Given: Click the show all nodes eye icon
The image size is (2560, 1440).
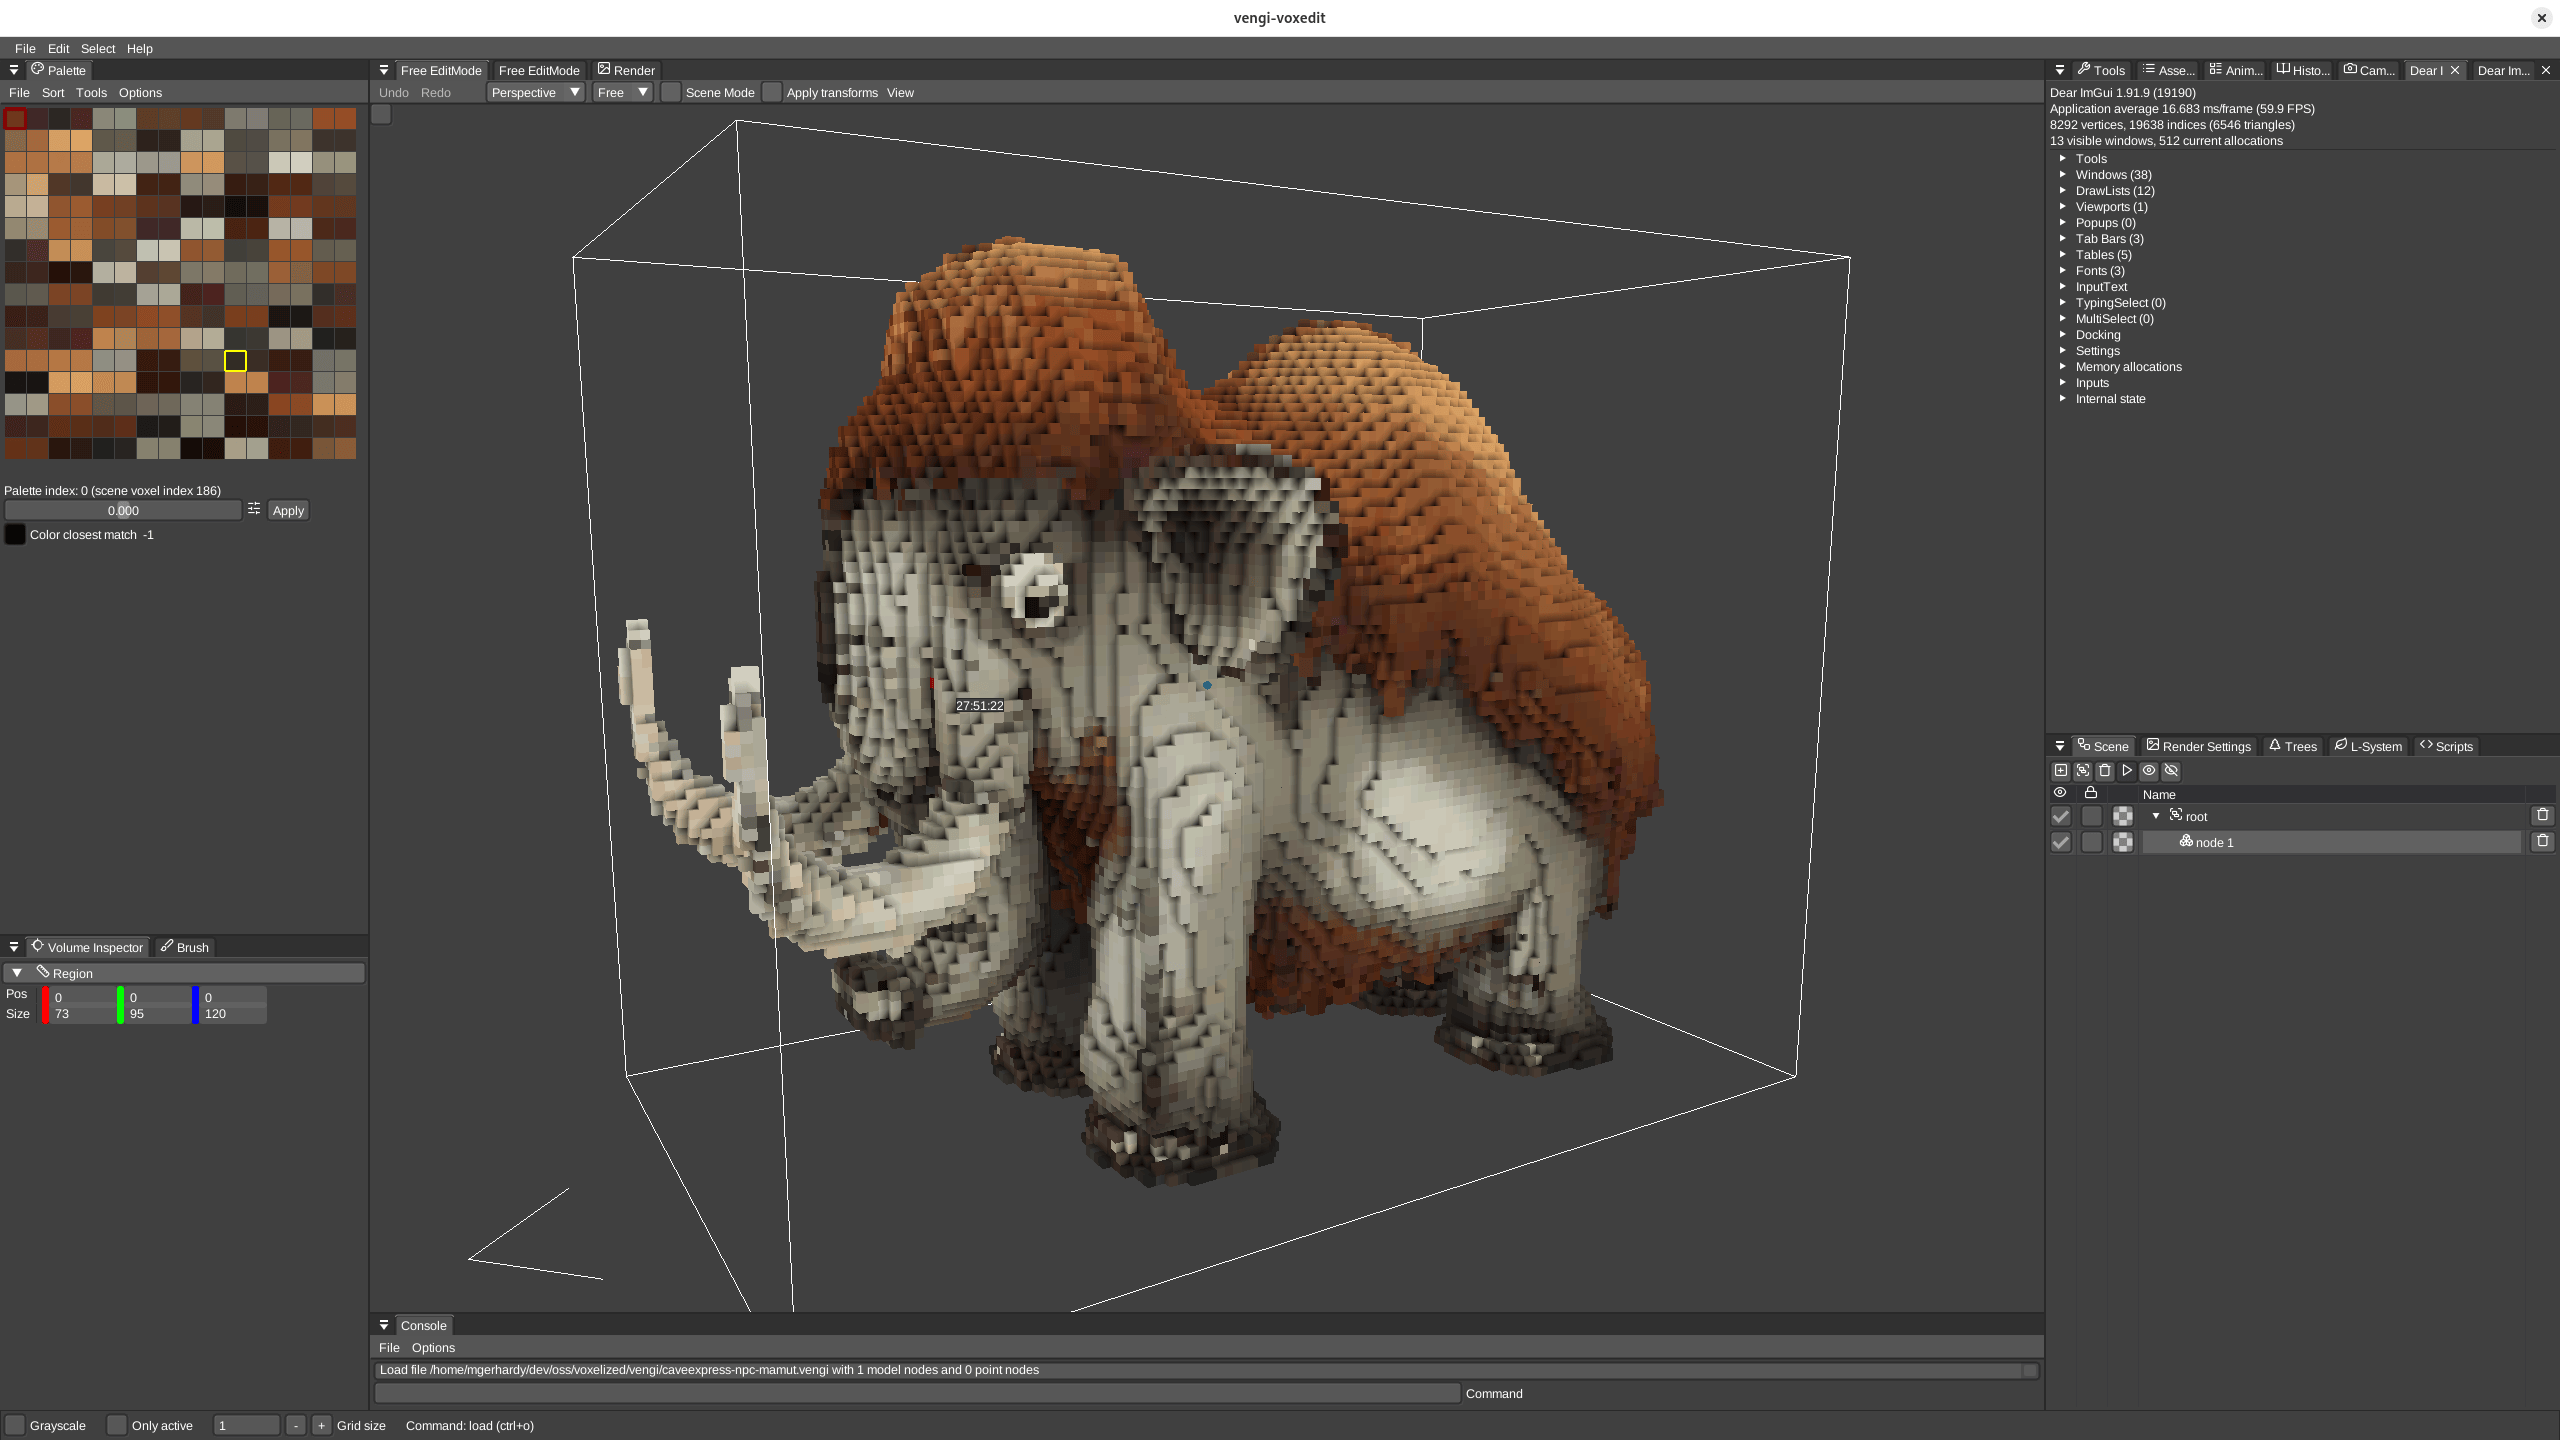Looking at the screenshot, I should [x=2148, y=771].
